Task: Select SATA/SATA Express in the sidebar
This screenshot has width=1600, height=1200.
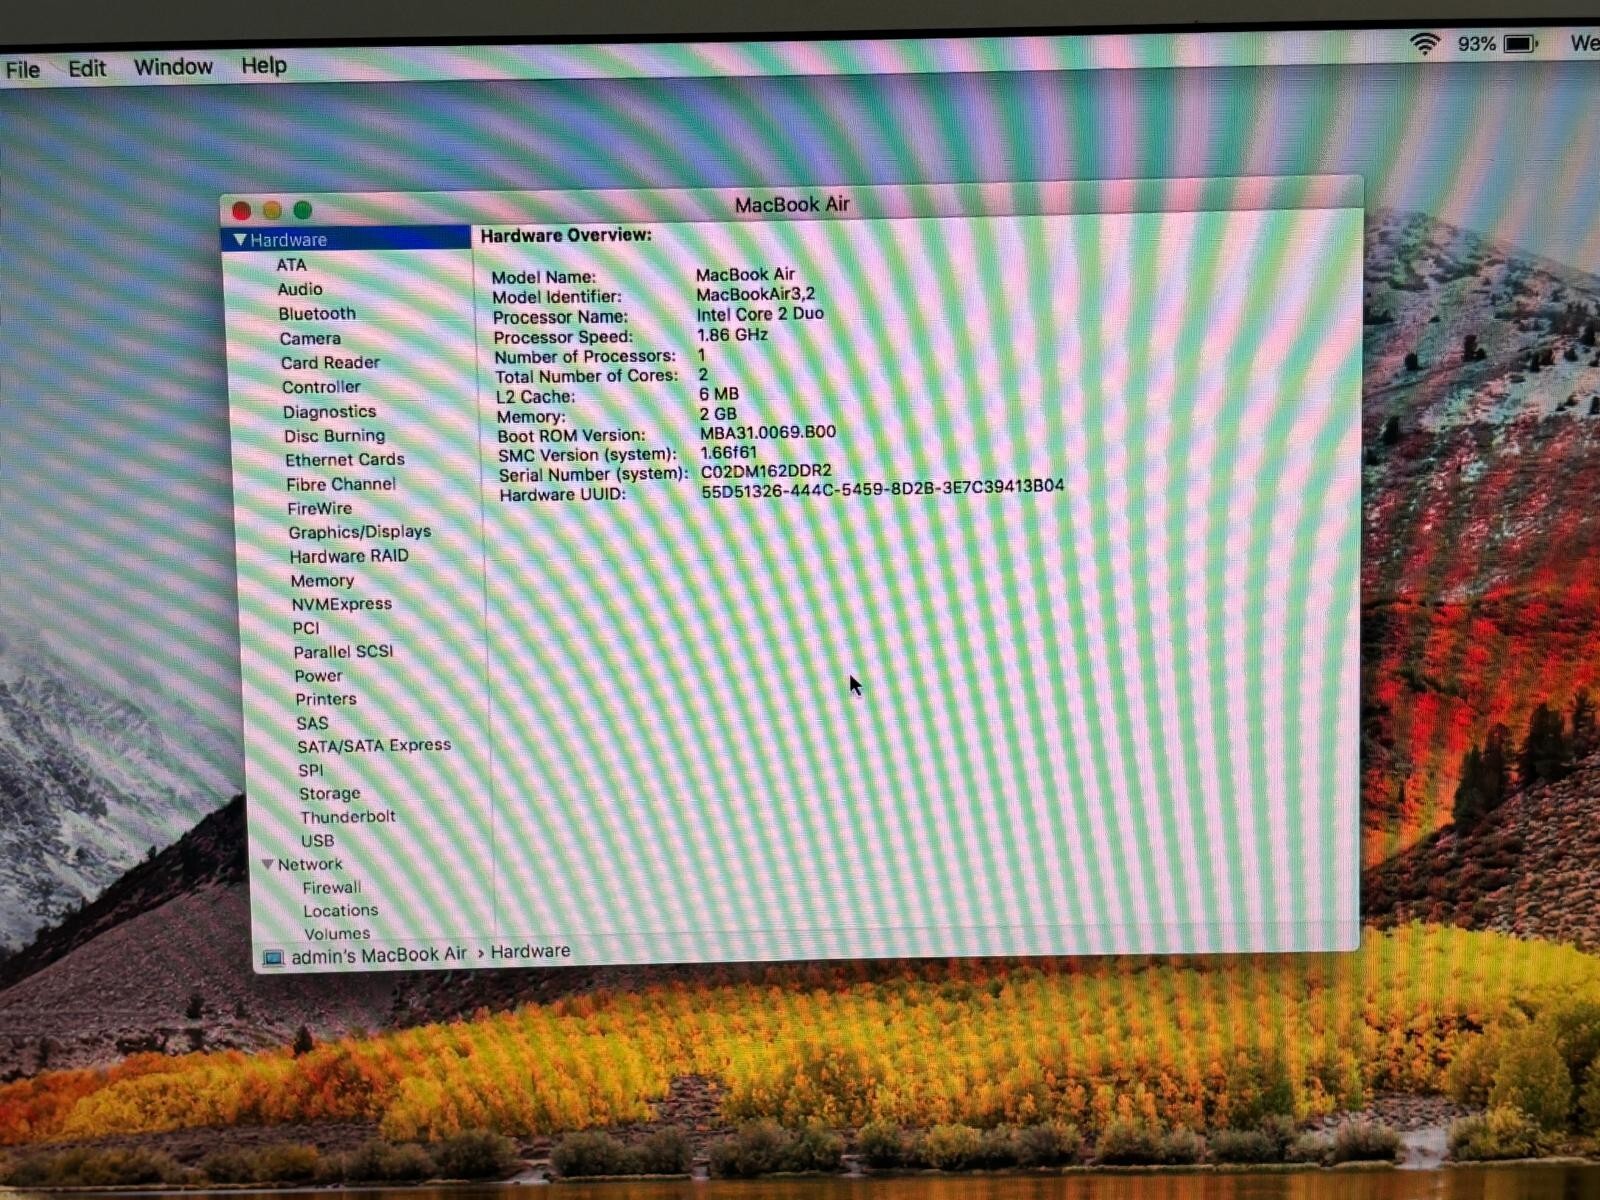Action: (374, 746)
